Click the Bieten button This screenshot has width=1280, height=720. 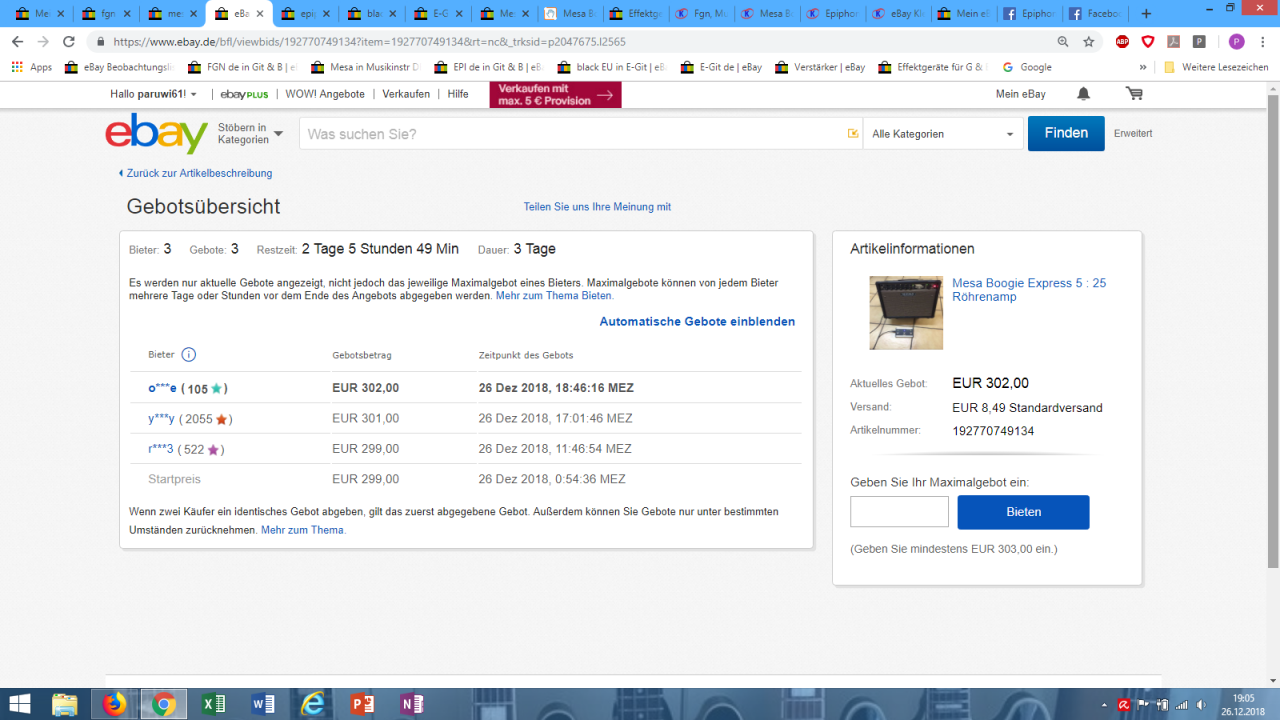tap(1023, 512)
